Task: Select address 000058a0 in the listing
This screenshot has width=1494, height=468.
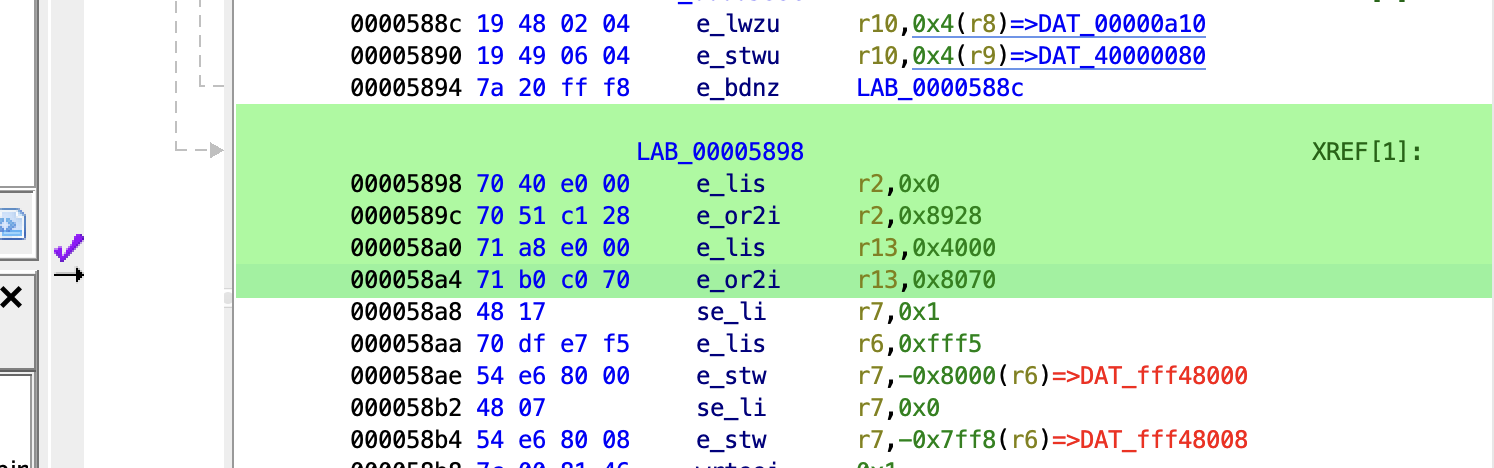Action: (x=407, y=248)
